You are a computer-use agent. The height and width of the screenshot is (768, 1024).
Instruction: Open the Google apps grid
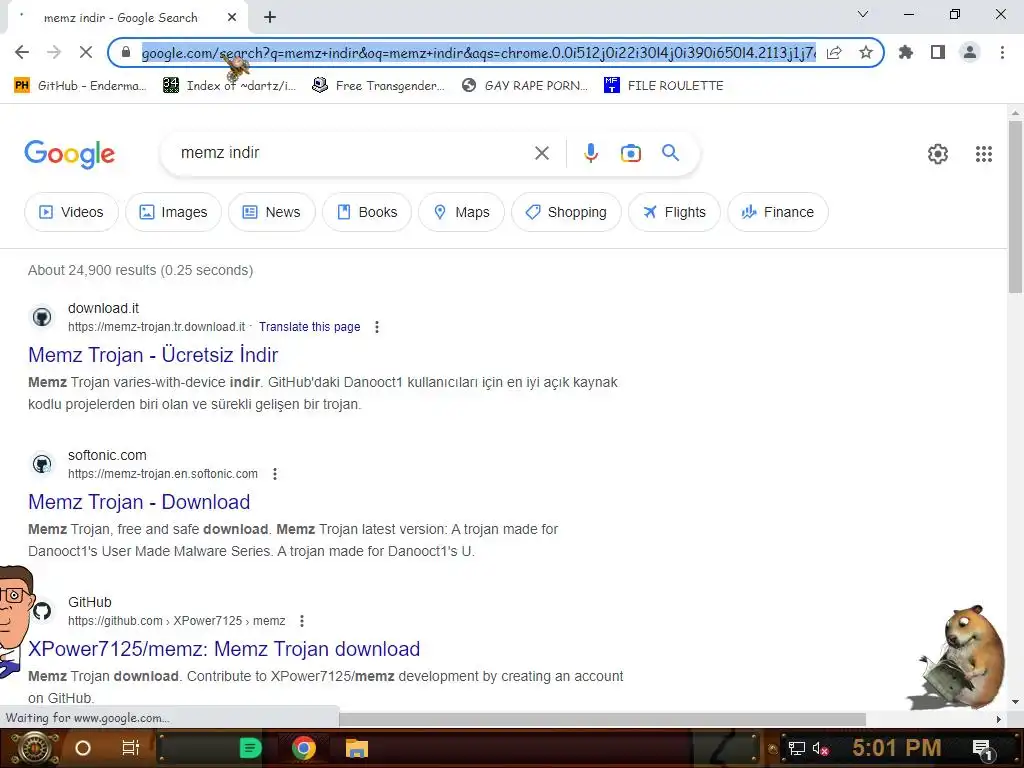pyautogui.click(x=984, y=154)
